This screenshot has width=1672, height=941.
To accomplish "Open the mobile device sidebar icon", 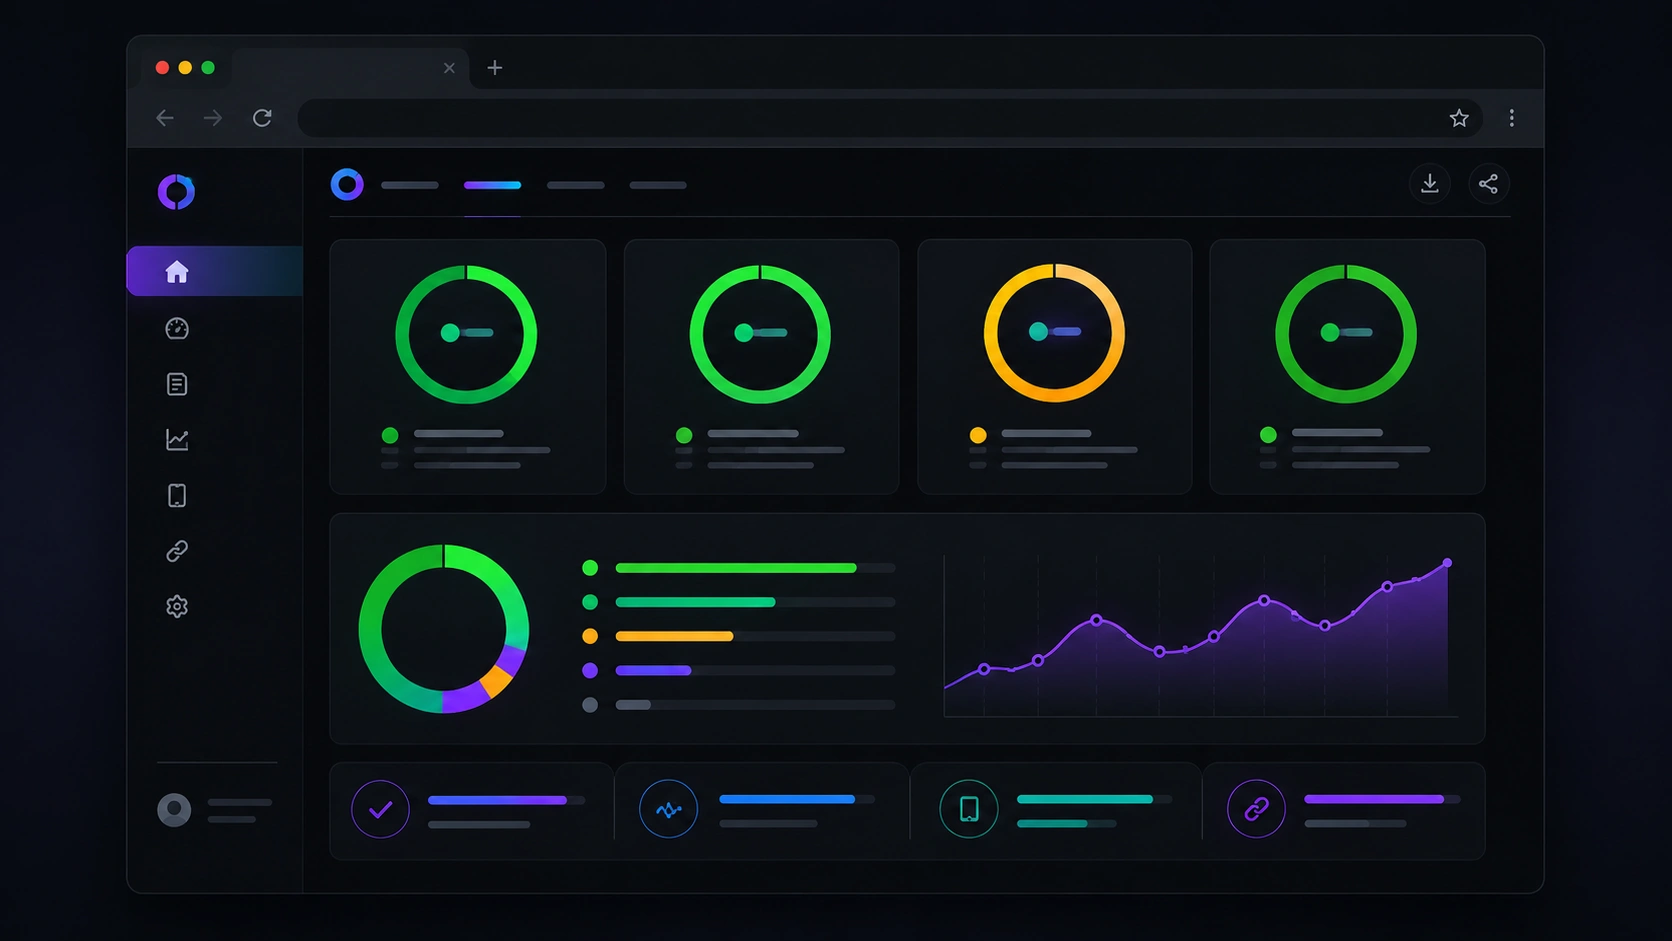I will [x=177, y=495].
